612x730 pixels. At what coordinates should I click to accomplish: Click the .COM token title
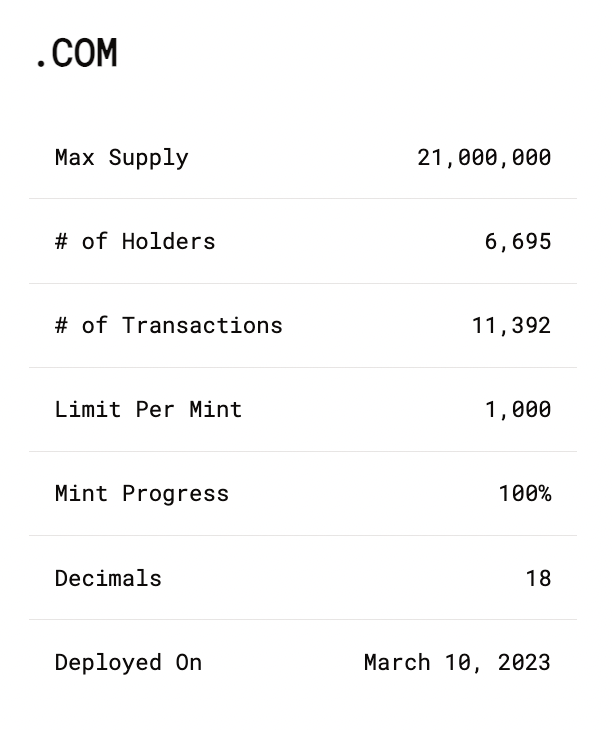point(77,54)
